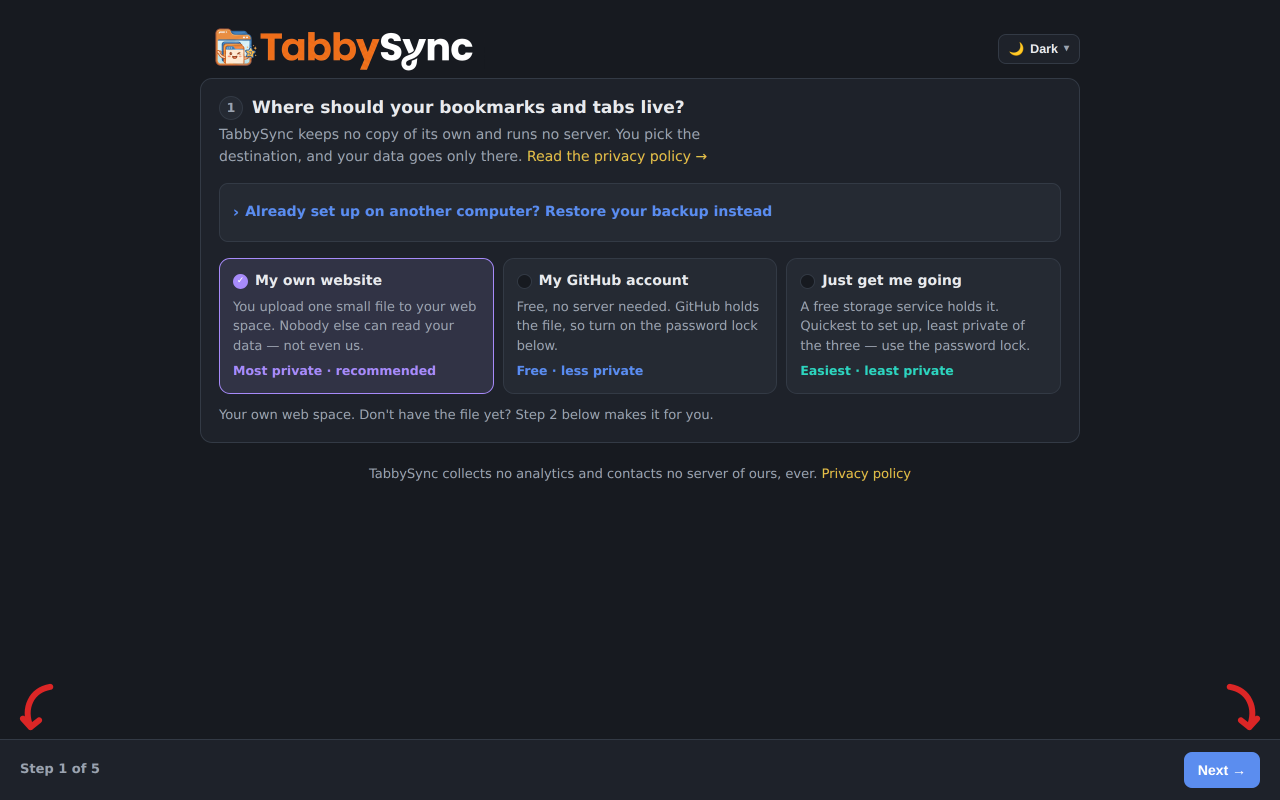Image resolution: width=1280 pixels, height=800 pixels.
Task: Select the 'My own website' radio option
Action: (240, 281)
